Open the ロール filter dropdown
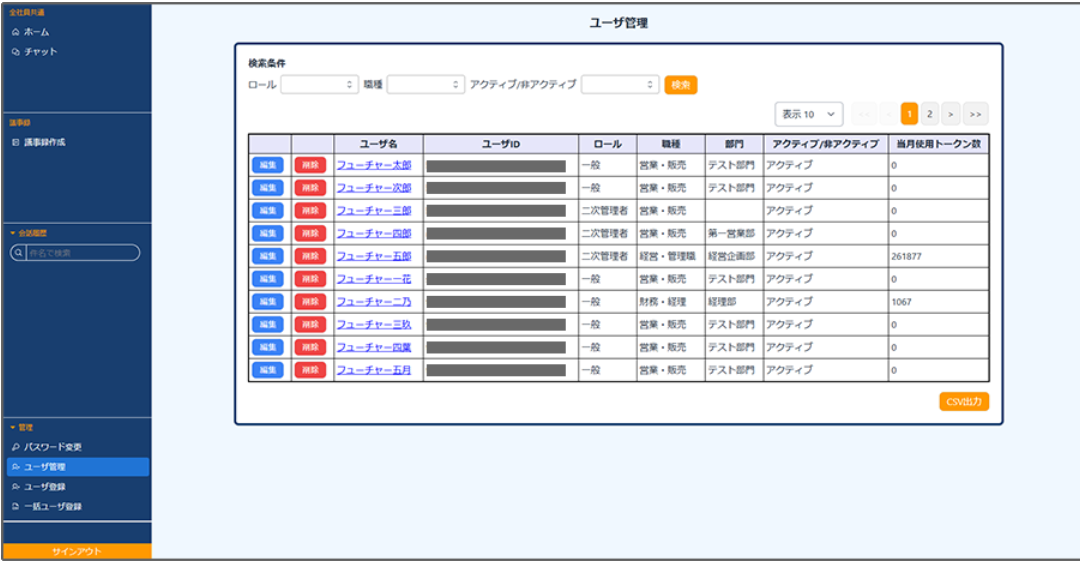1080x561 pixels. click(319, 85)
